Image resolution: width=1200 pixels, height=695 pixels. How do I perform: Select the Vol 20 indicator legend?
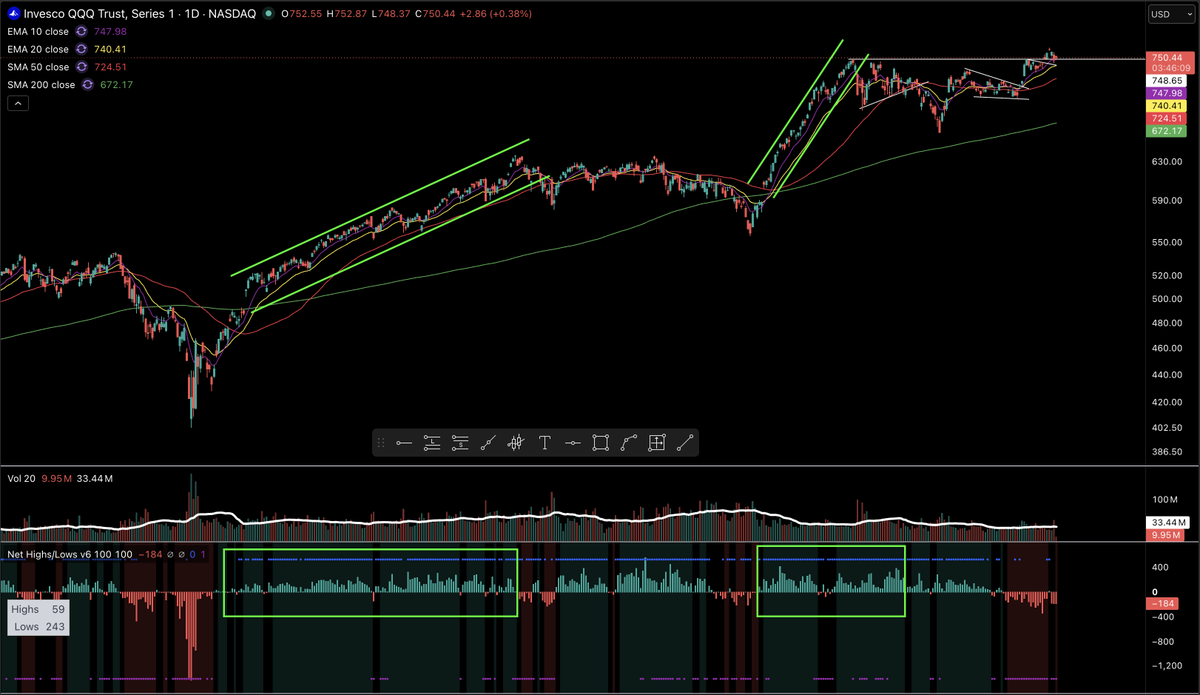(x=19, y=477)
